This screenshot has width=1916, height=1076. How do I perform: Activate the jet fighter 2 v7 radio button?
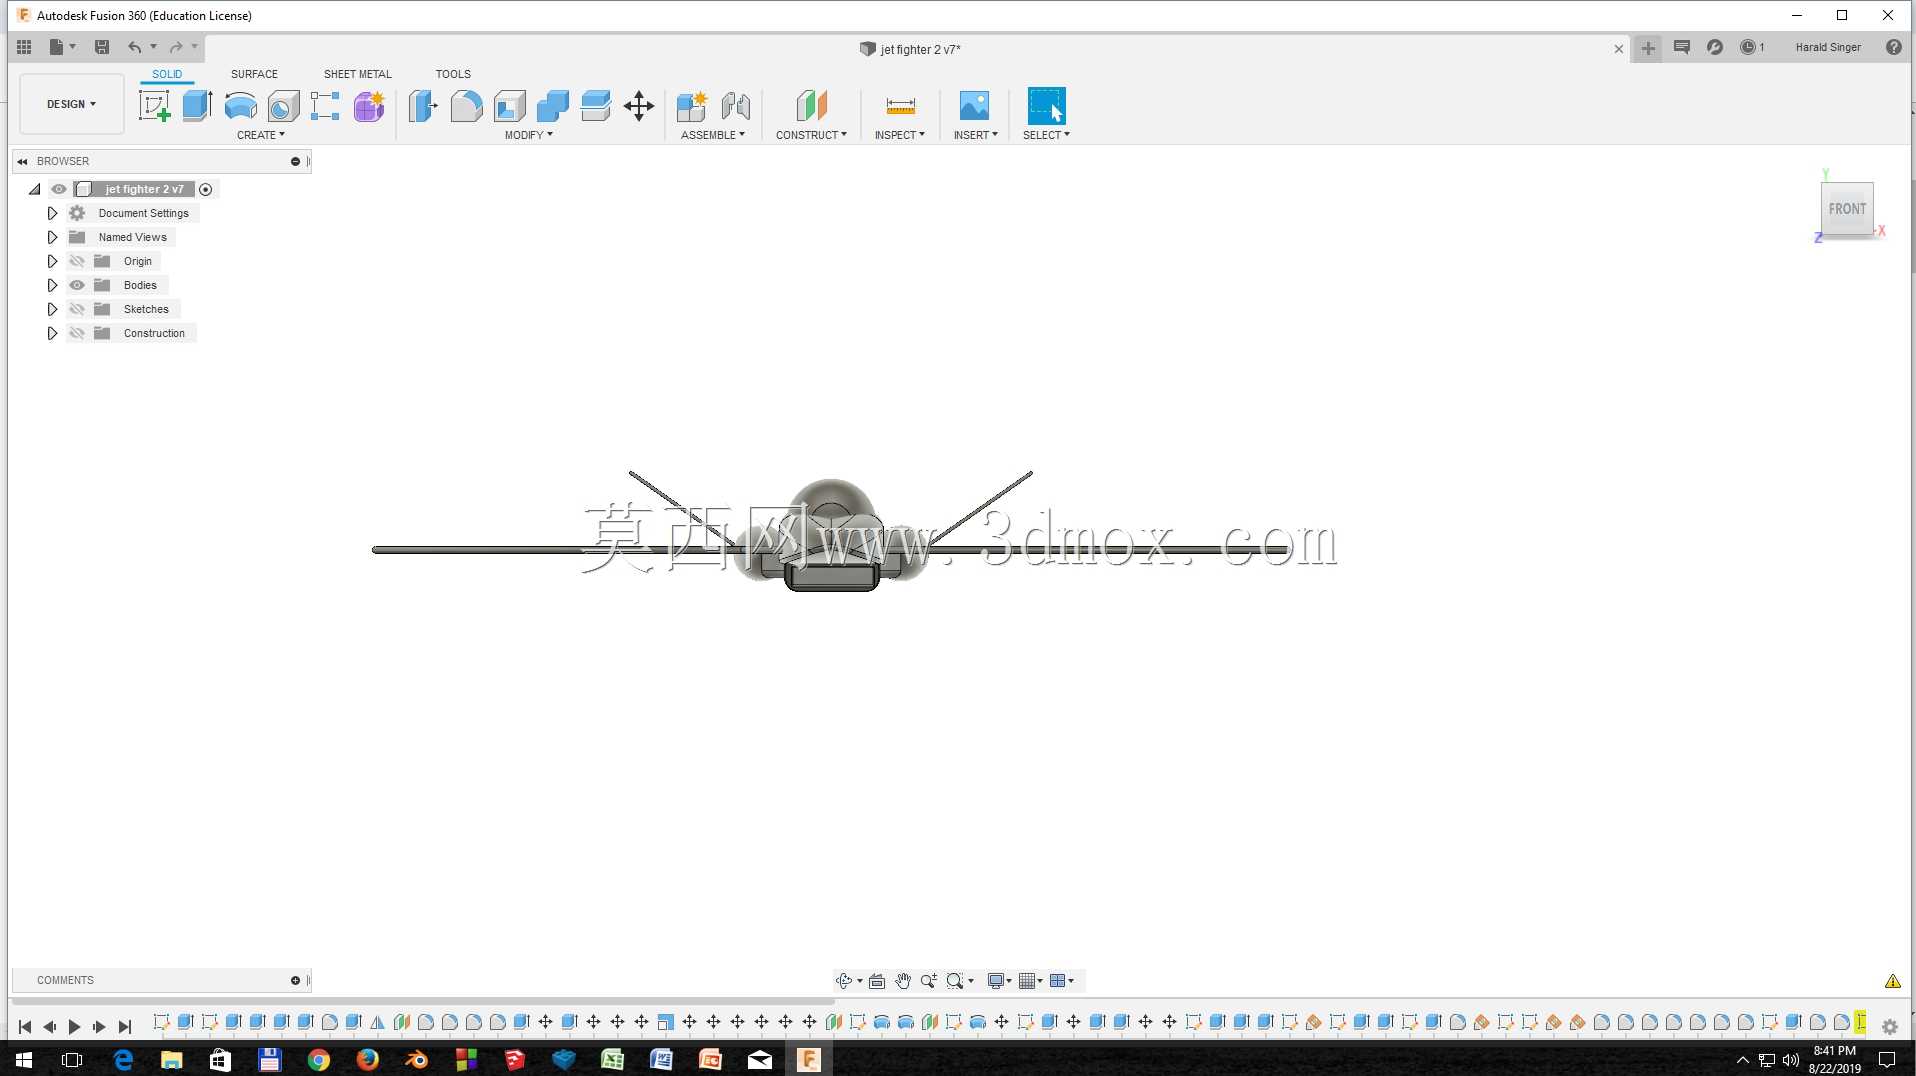(205, 189)
